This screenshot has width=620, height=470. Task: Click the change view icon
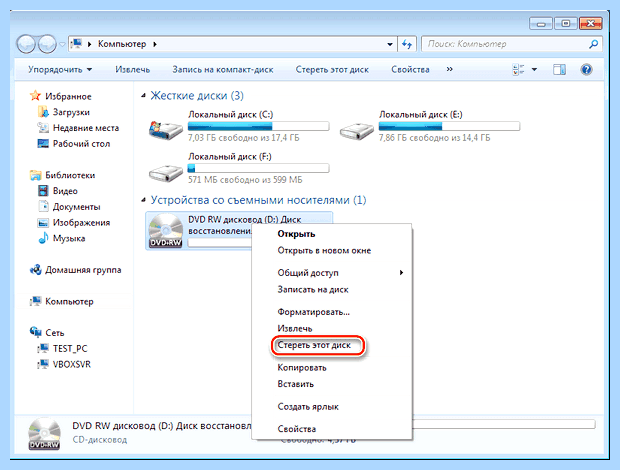coord(518,70)
